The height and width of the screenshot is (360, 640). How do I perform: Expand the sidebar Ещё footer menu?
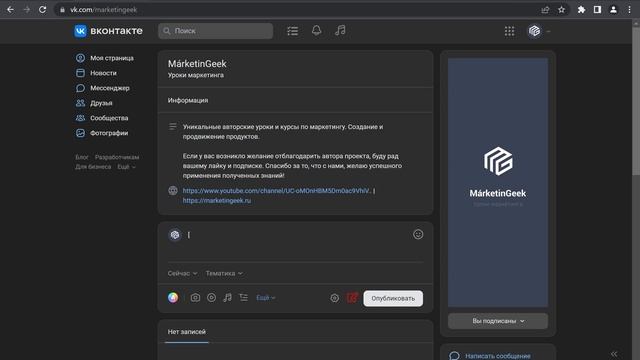click(x=127, y=167)
